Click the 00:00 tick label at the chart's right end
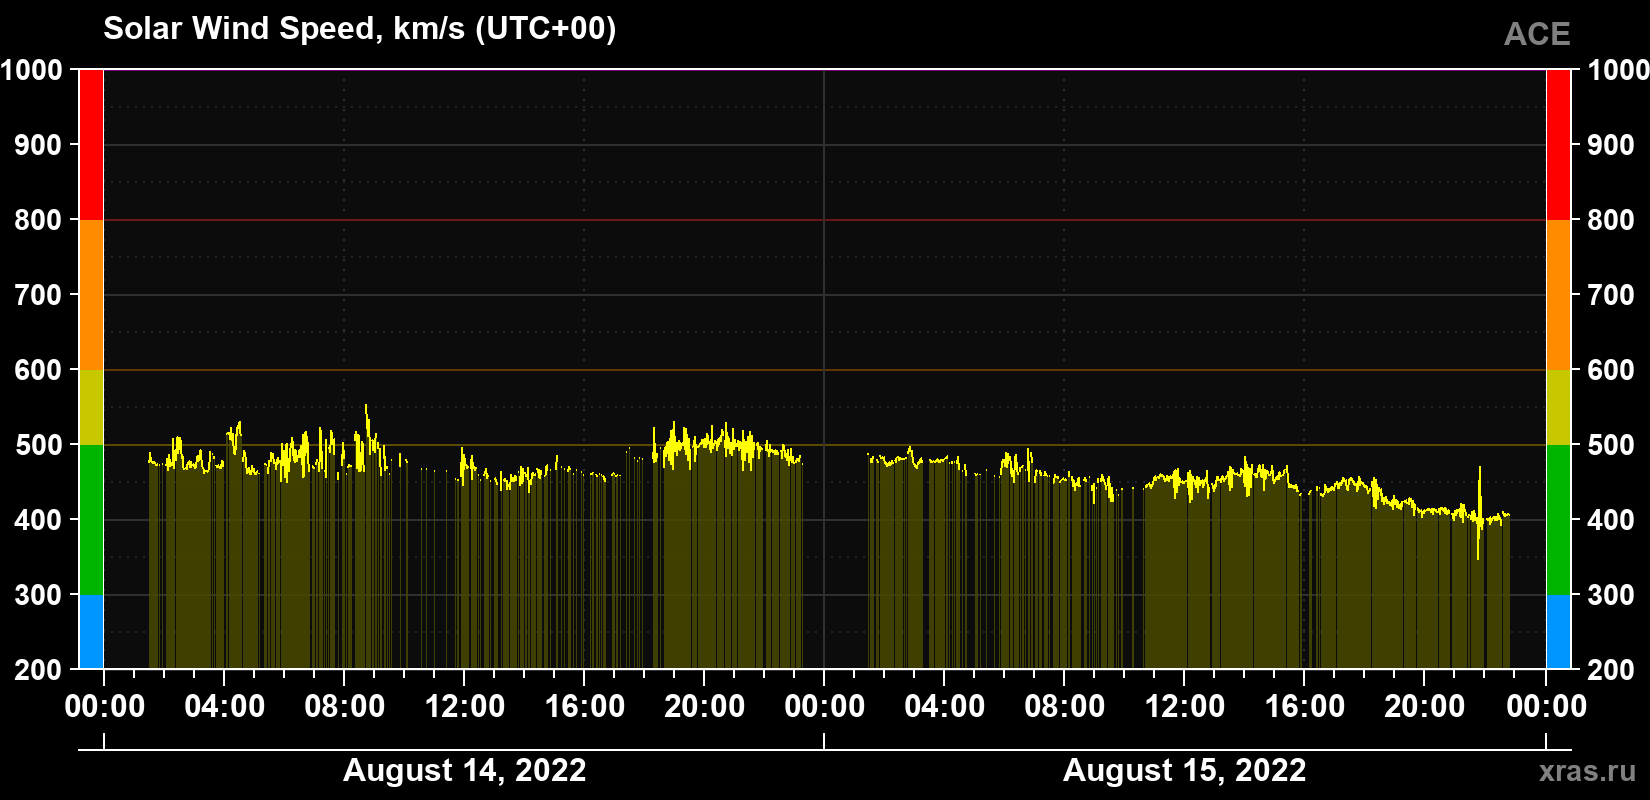The image size is (1650, 800). pyautogui.click(x=1546, y=707)
